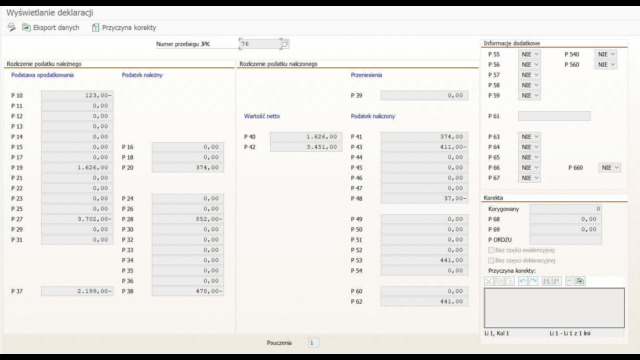Click the Przyczyna korekty text area
Viewport: 640px width, 360px height.
554,308
